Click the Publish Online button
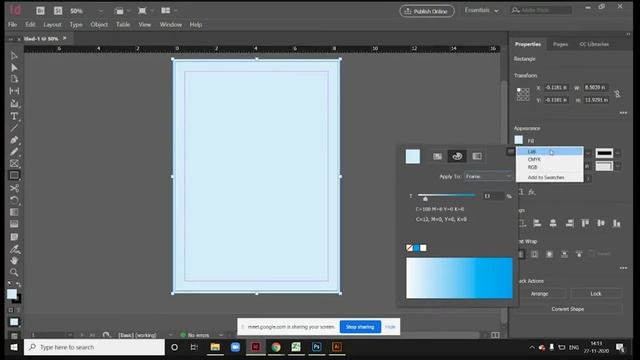640x360 pixels. (427, 11)
